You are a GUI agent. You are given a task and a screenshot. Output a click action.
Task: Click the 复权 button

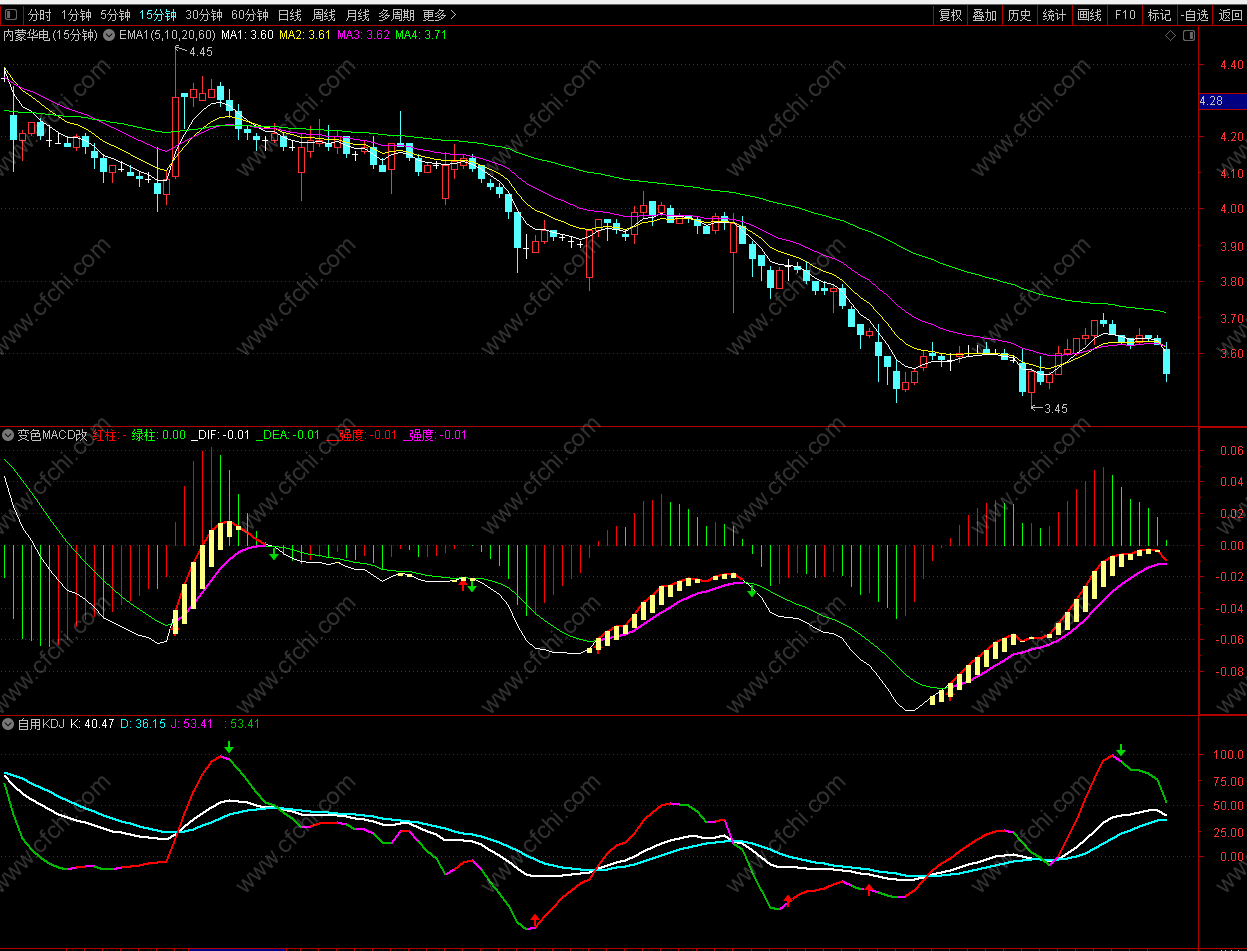pos(950,15)
